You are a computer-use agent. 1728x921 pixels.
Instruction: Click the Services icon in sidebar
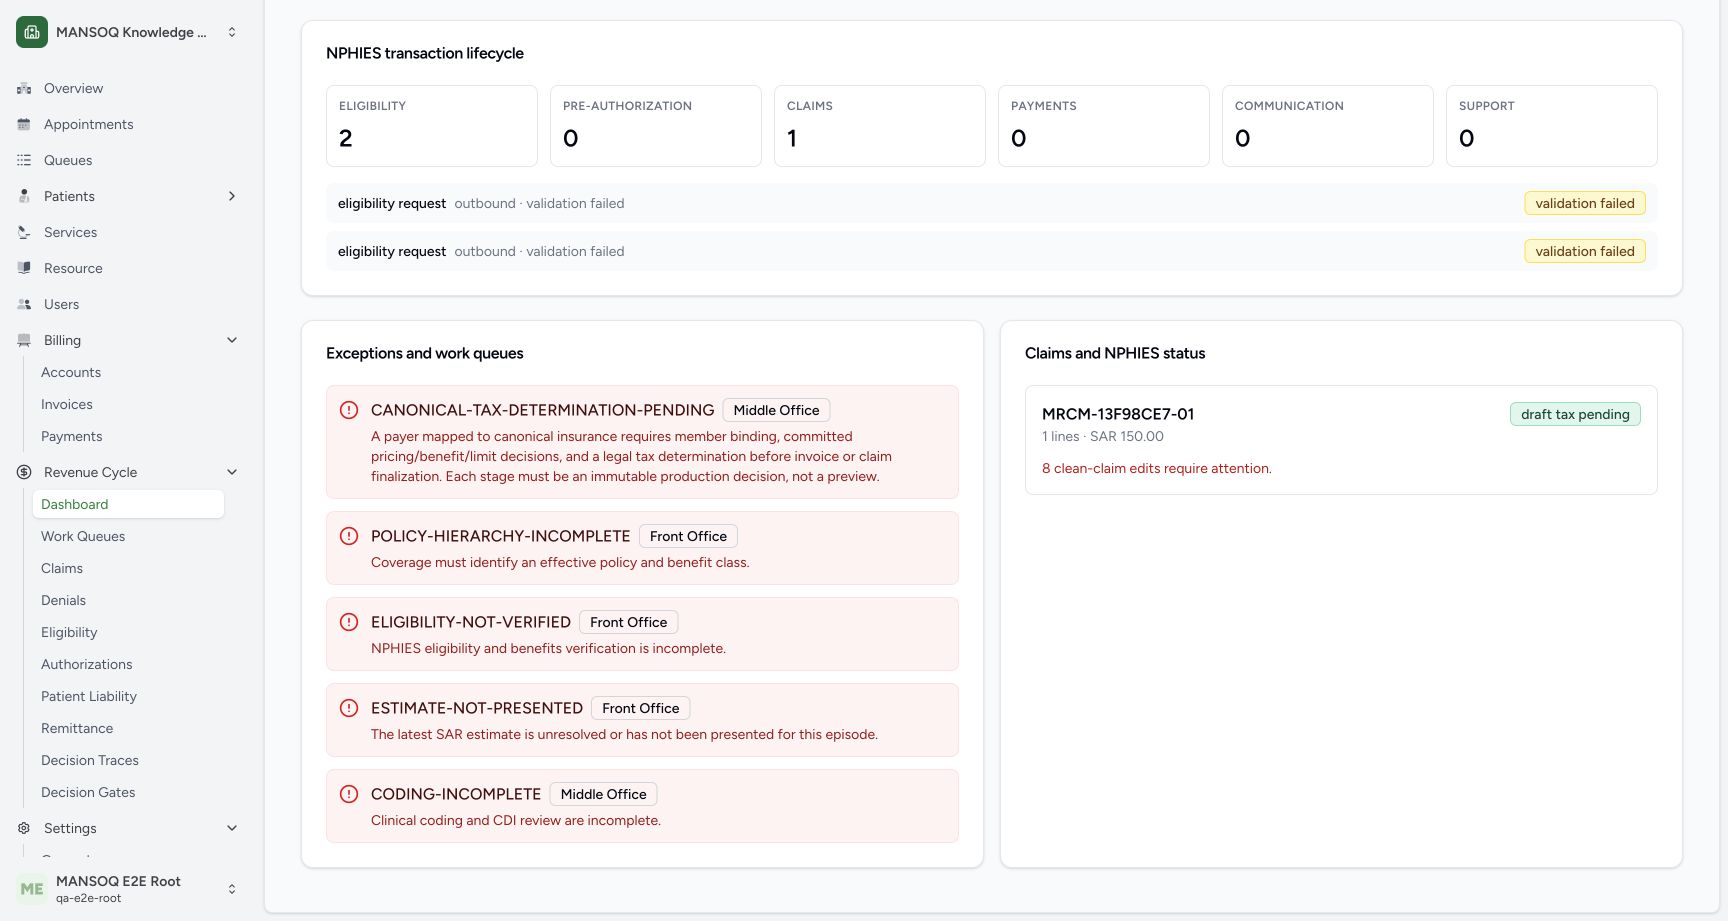pos(24,232)
